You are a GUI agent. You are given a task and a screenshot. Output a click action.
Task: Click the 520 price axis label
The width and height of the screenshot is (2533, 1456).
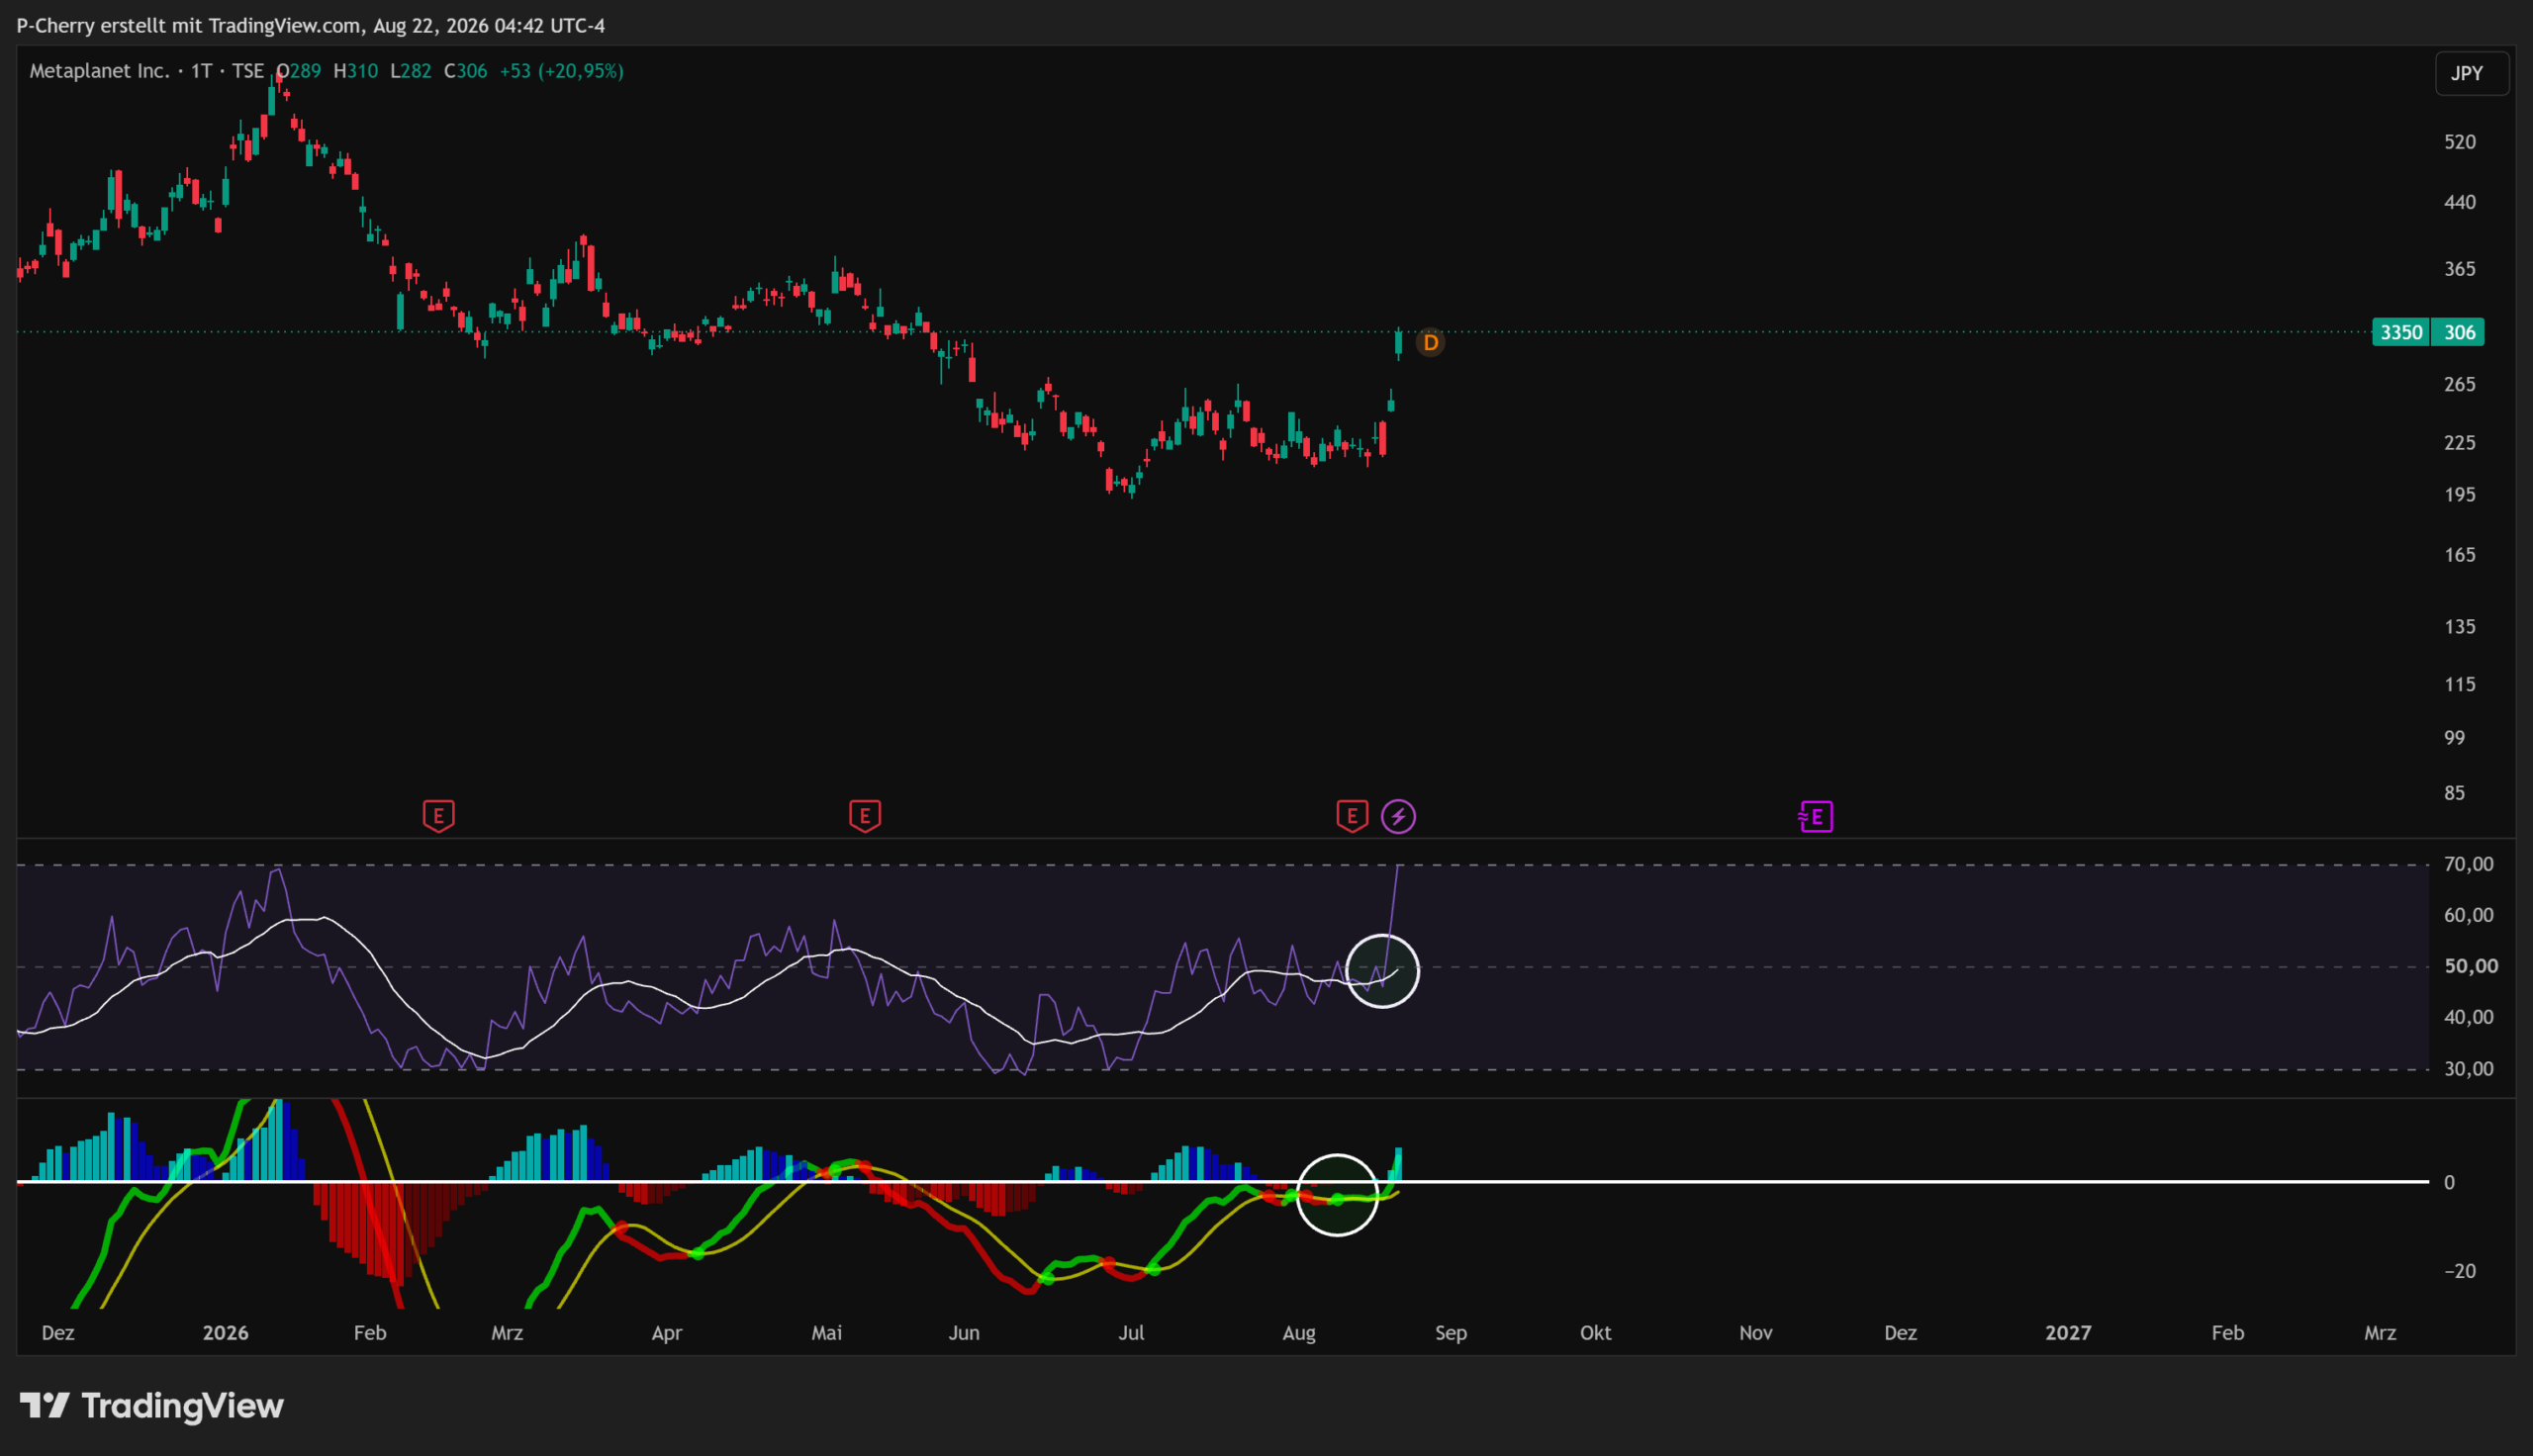[x=2460, y=142]
